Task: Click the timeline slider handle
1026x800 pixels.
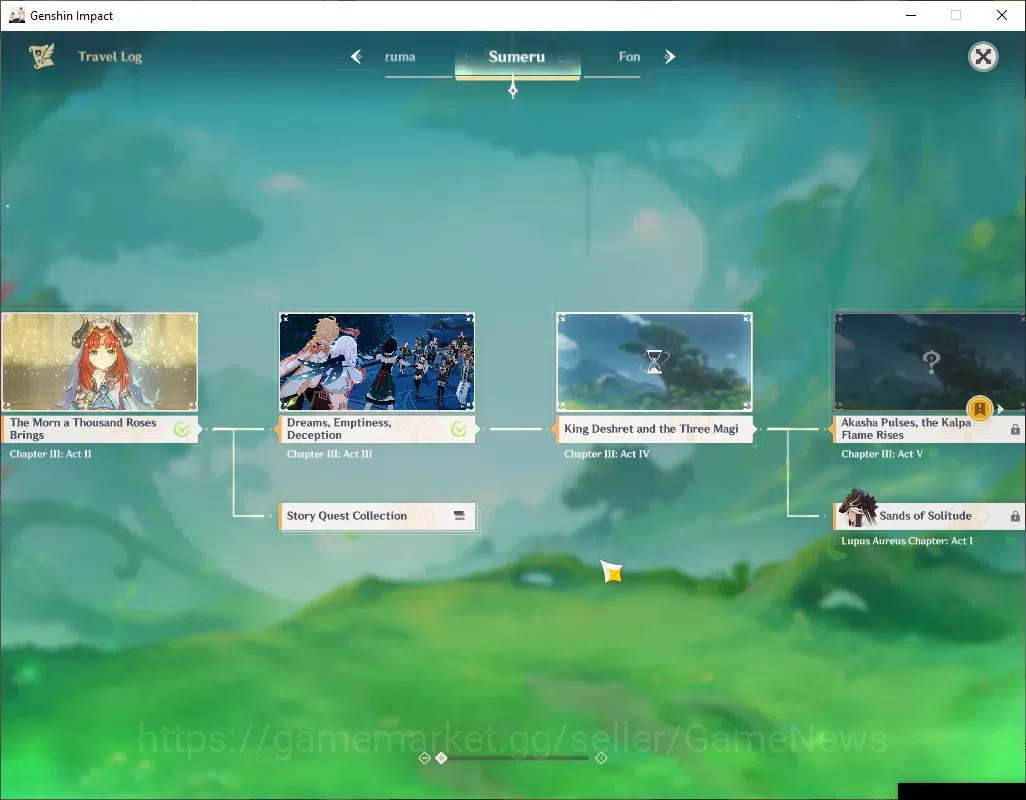Action: tap(442, 758)
